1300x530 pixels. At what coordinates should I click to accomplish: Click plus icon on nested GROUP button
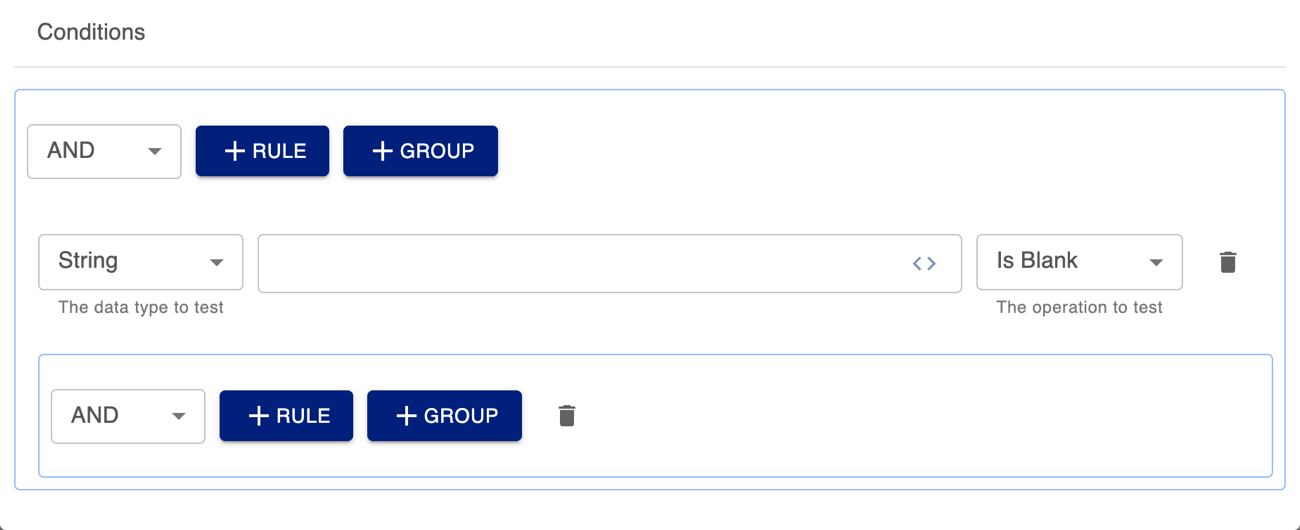(406, 416)
